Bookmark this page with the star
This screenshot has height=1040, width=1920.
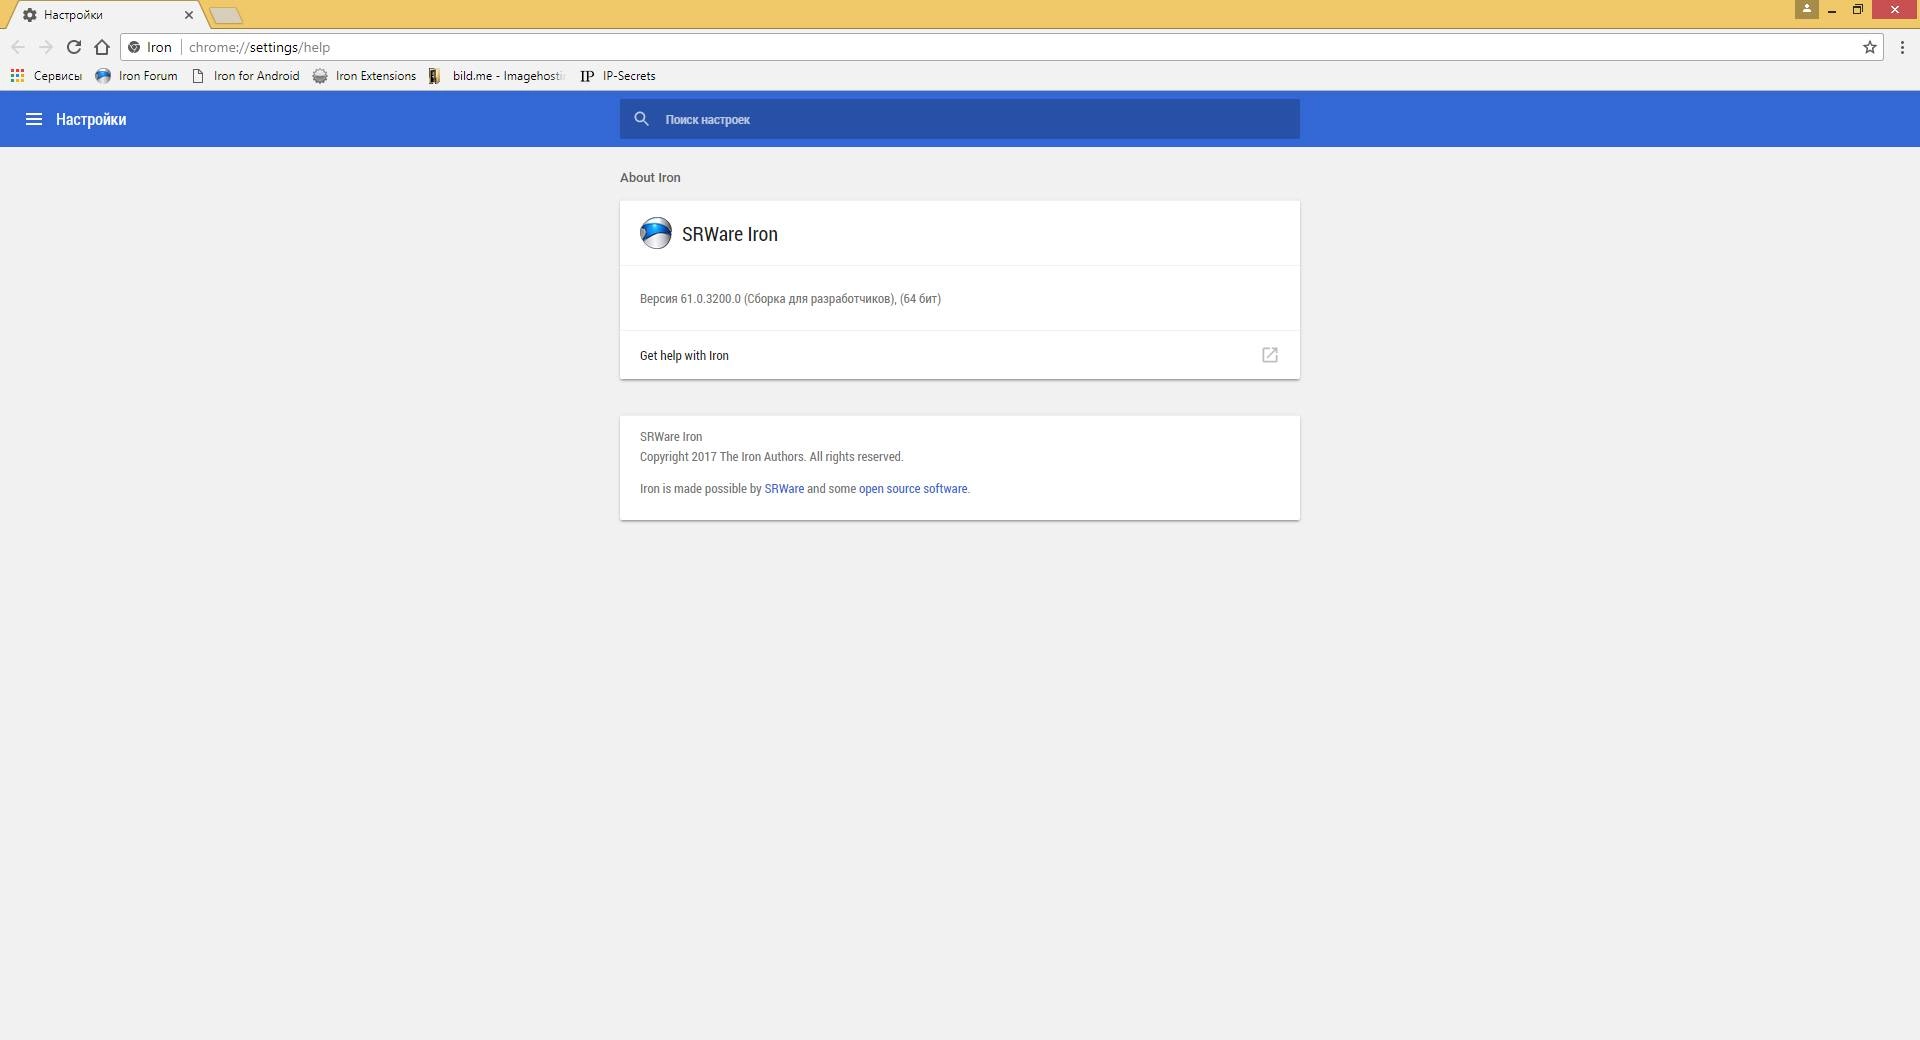click(x=1869, y=47)
